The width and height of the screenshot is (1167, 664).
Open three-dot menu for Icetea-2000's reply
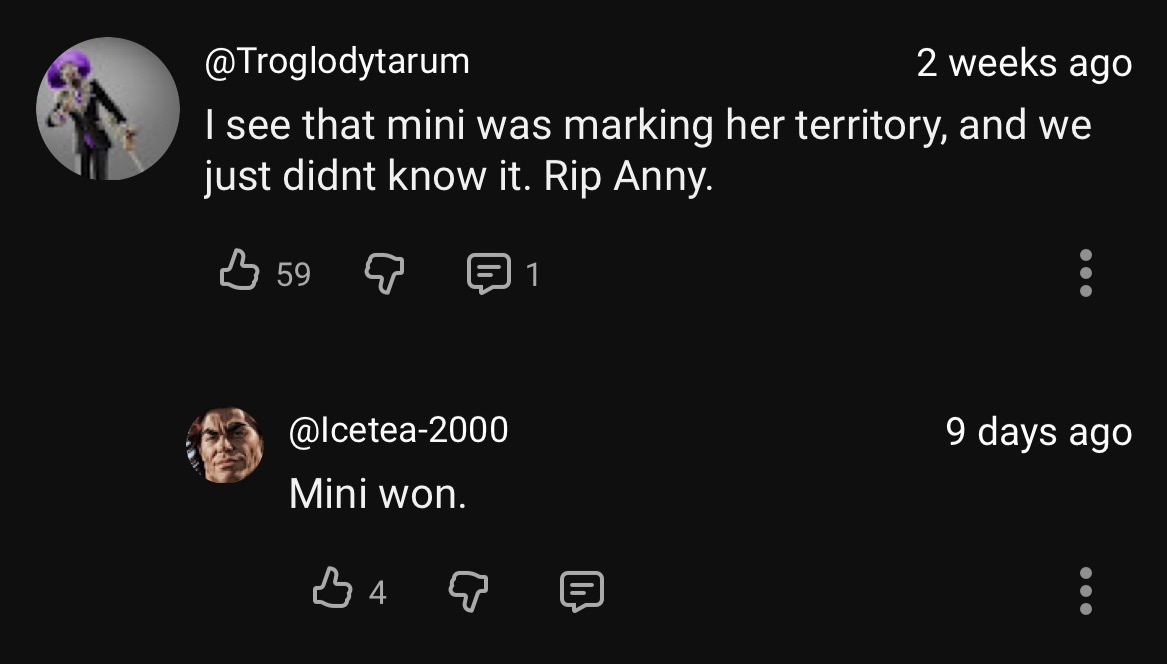point(1085,591)
